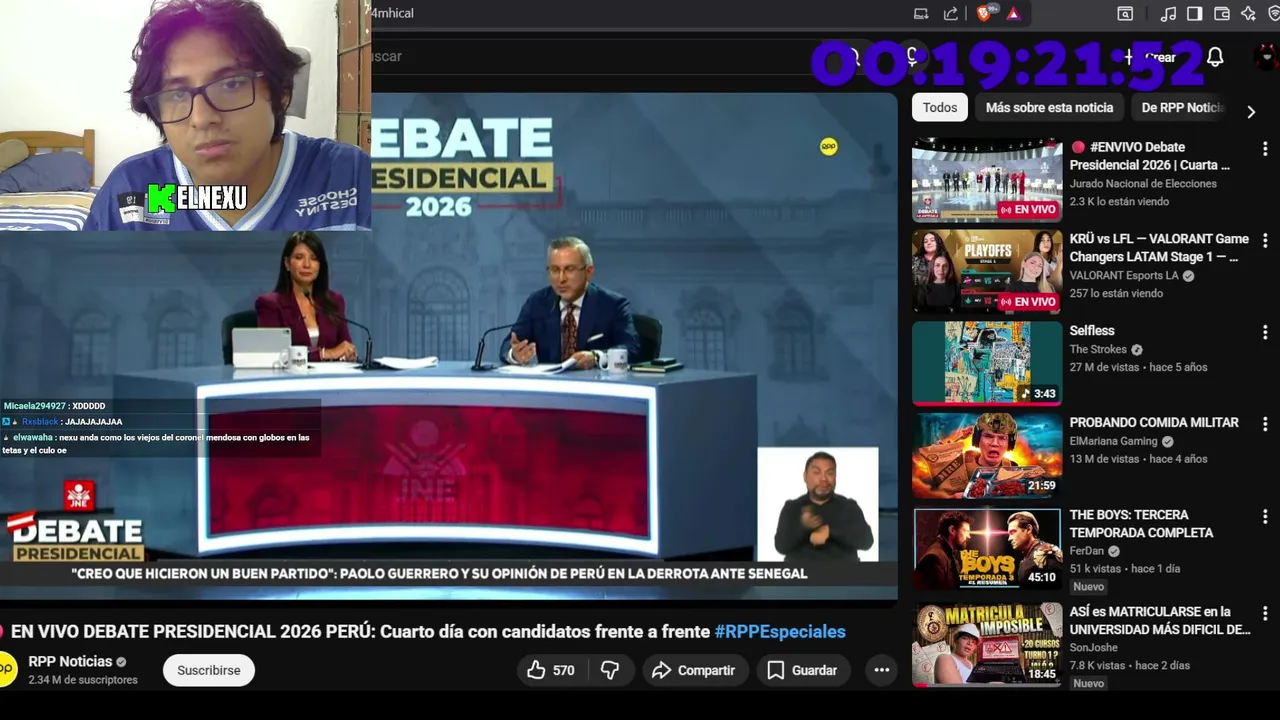Click the RPP logo watermark in video
Viewport: 1280px width, 720px height.
[828, 146]
